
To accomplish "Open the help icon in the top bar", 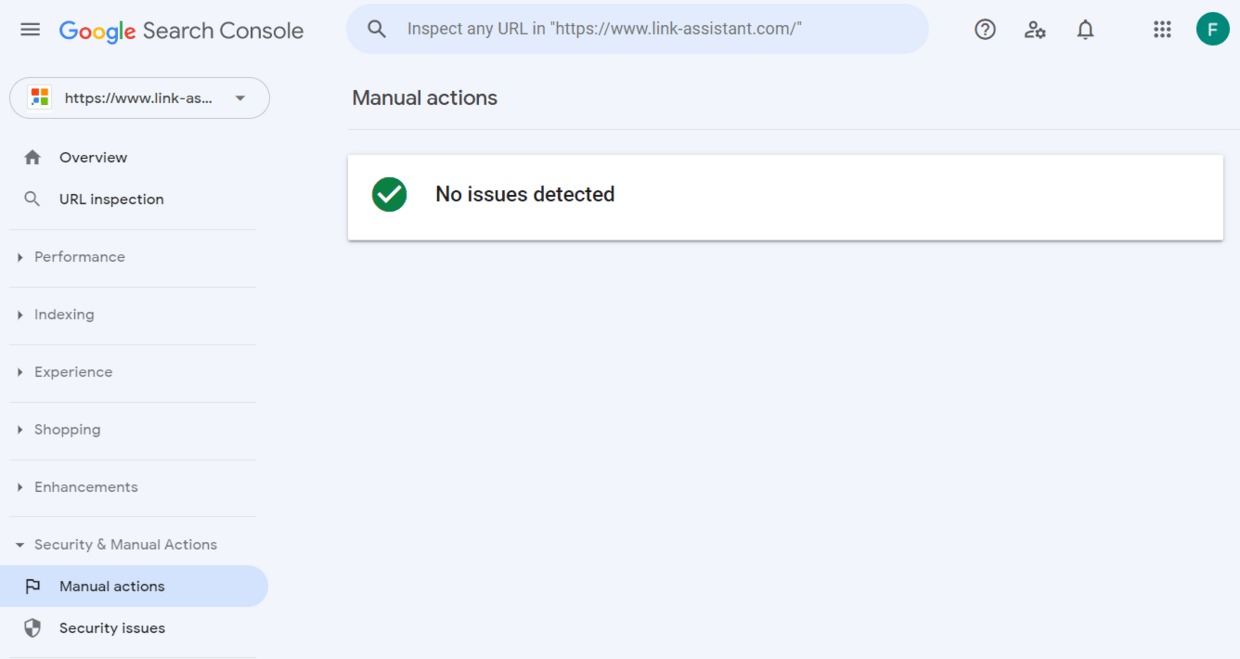I will tap(985, 29).
